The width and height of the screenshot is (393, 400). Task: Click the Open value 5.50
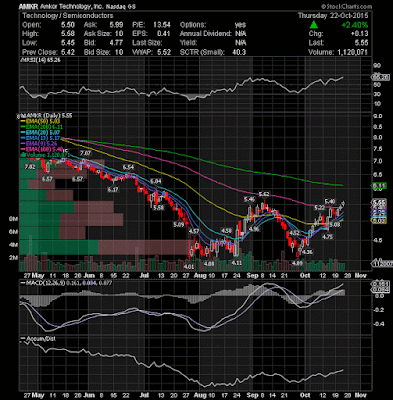[x=68, y=25]
